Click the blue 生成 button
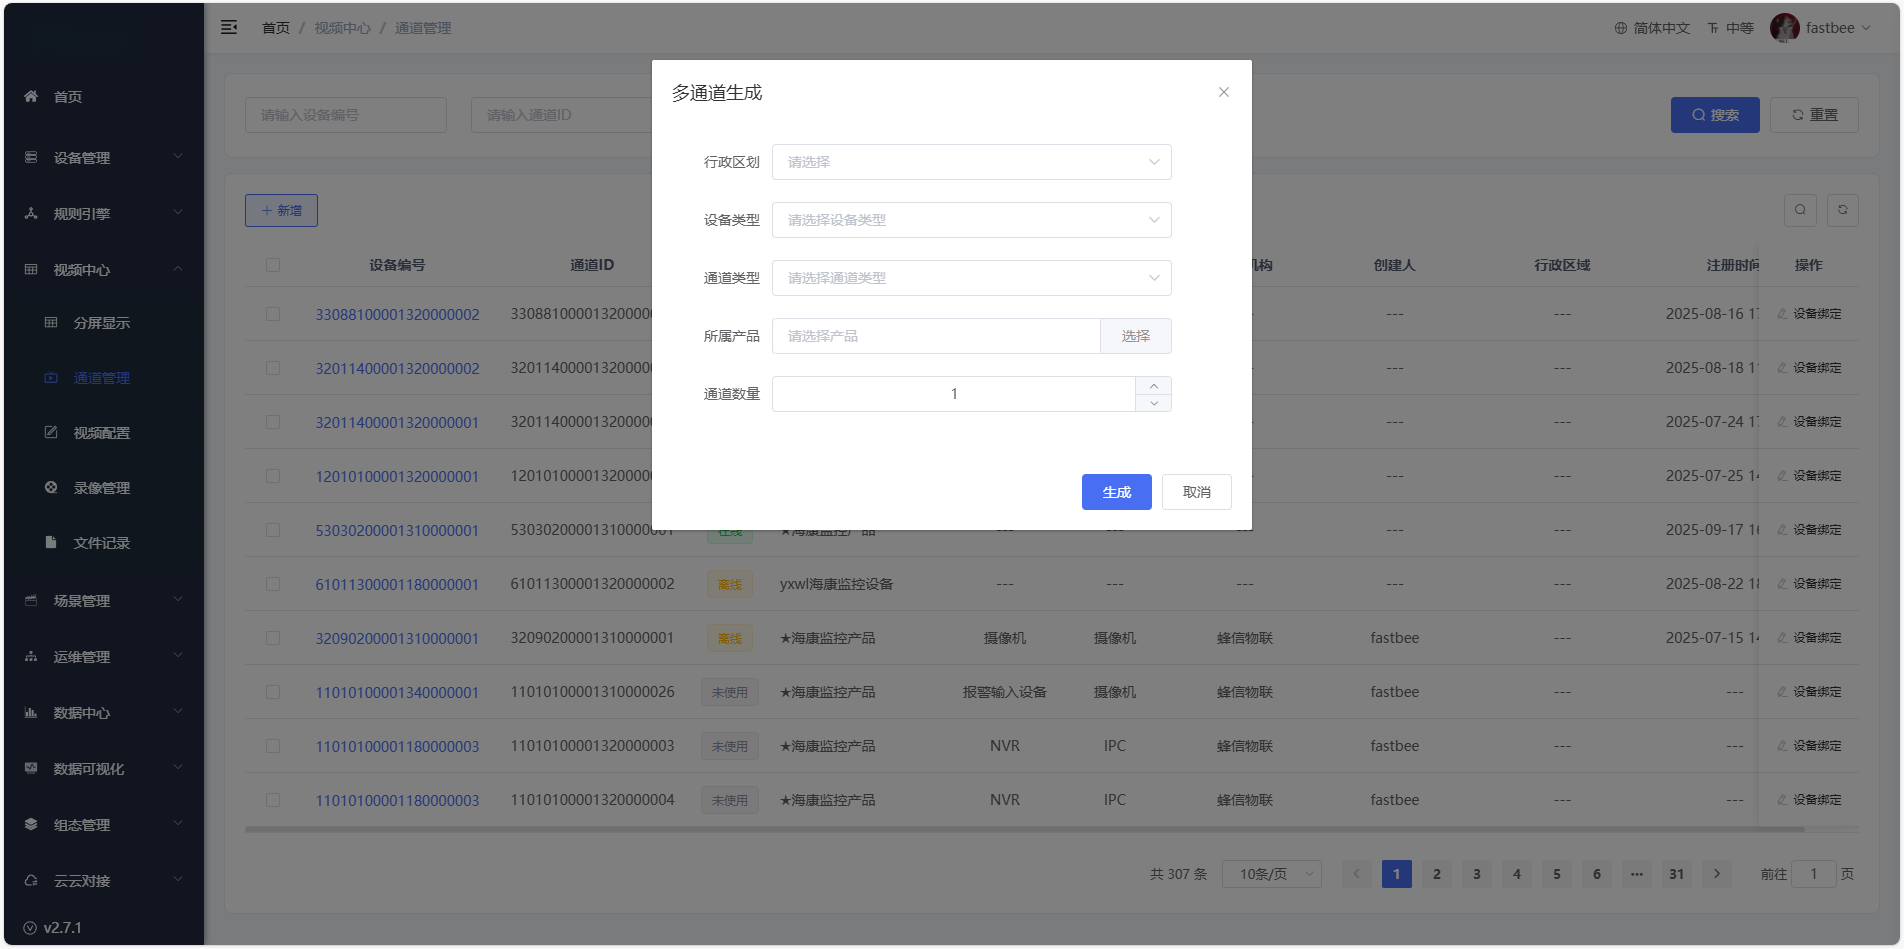This screenshot has height=949, width=1904. click(1116, 492)
